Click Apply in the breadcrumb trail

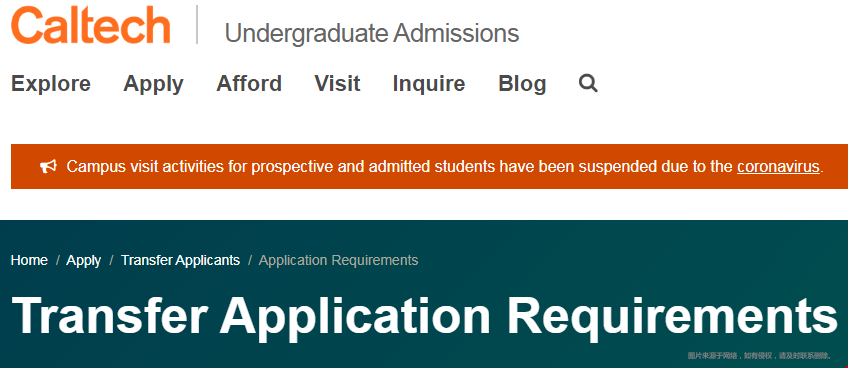pos(84,261)
